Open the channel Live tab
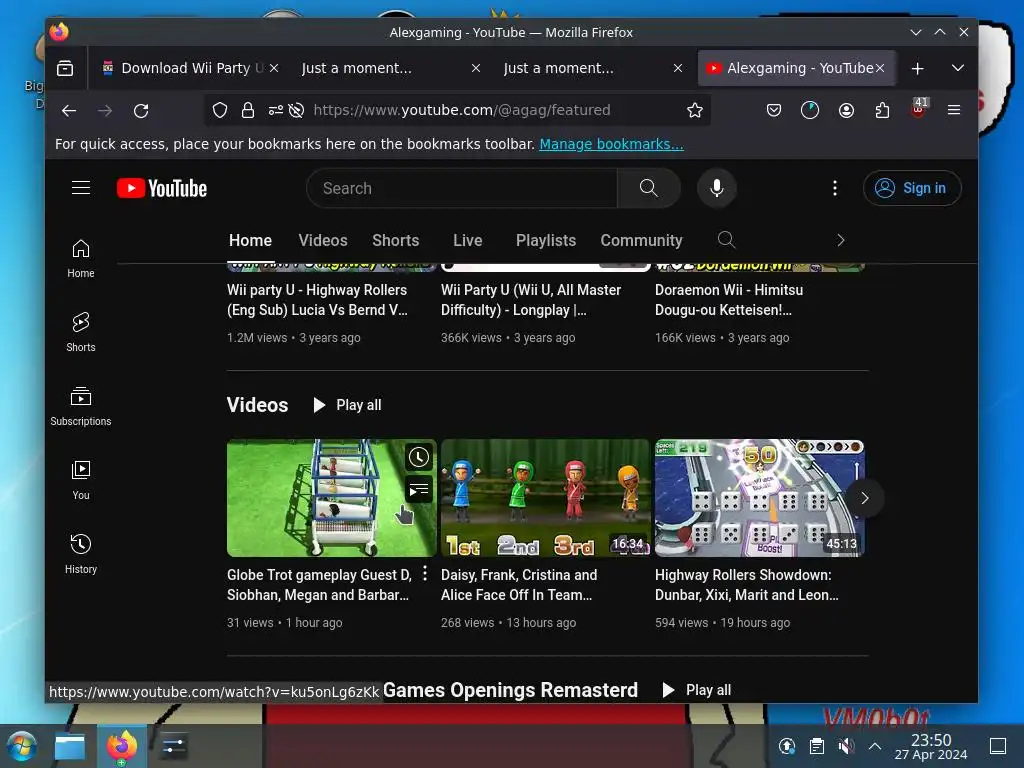1024x768 pixels. pyautogui.click(x=468, y=240)
